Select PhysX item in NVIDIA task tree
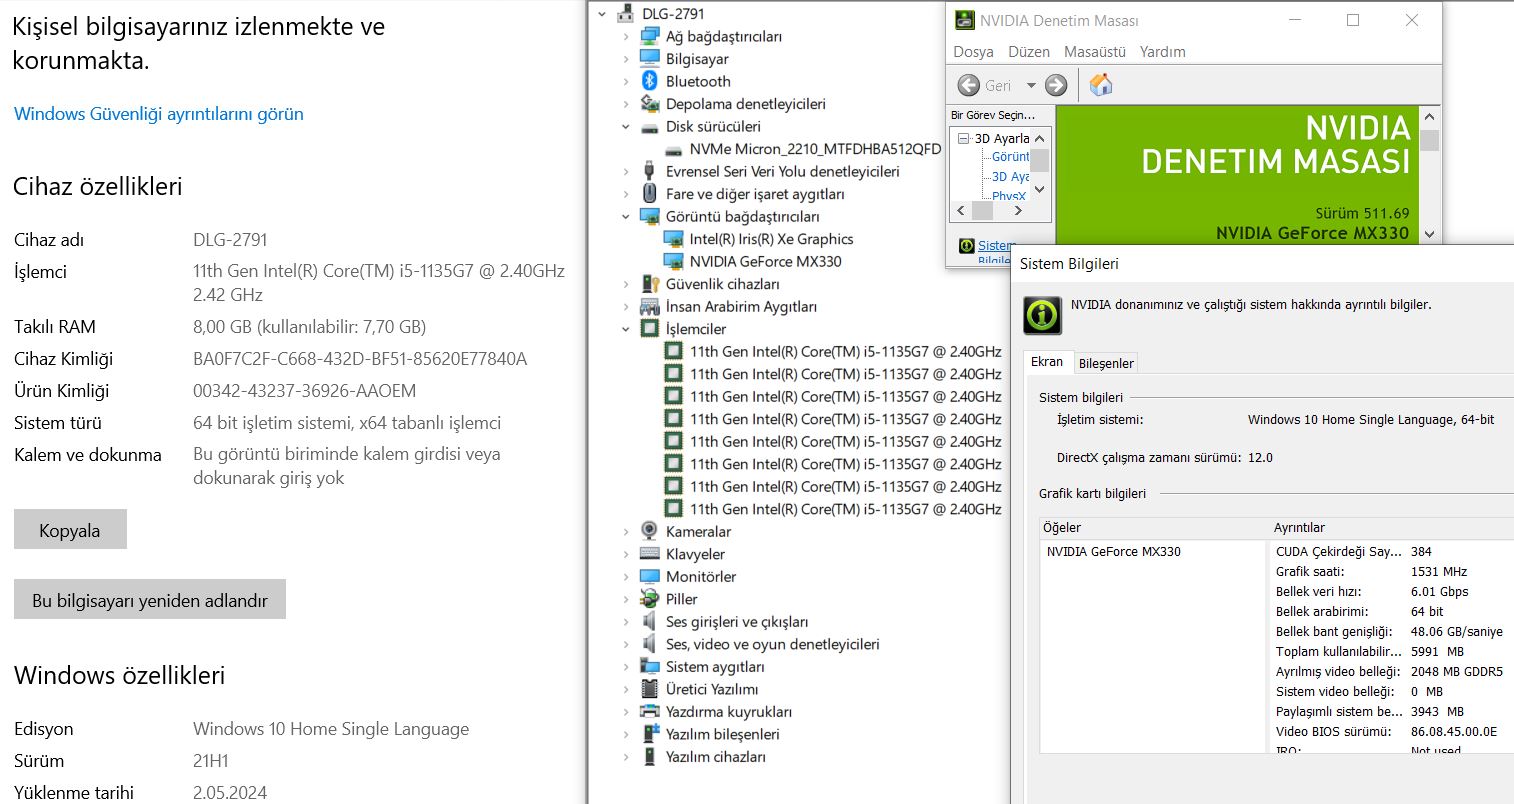 coord(1009,195)
